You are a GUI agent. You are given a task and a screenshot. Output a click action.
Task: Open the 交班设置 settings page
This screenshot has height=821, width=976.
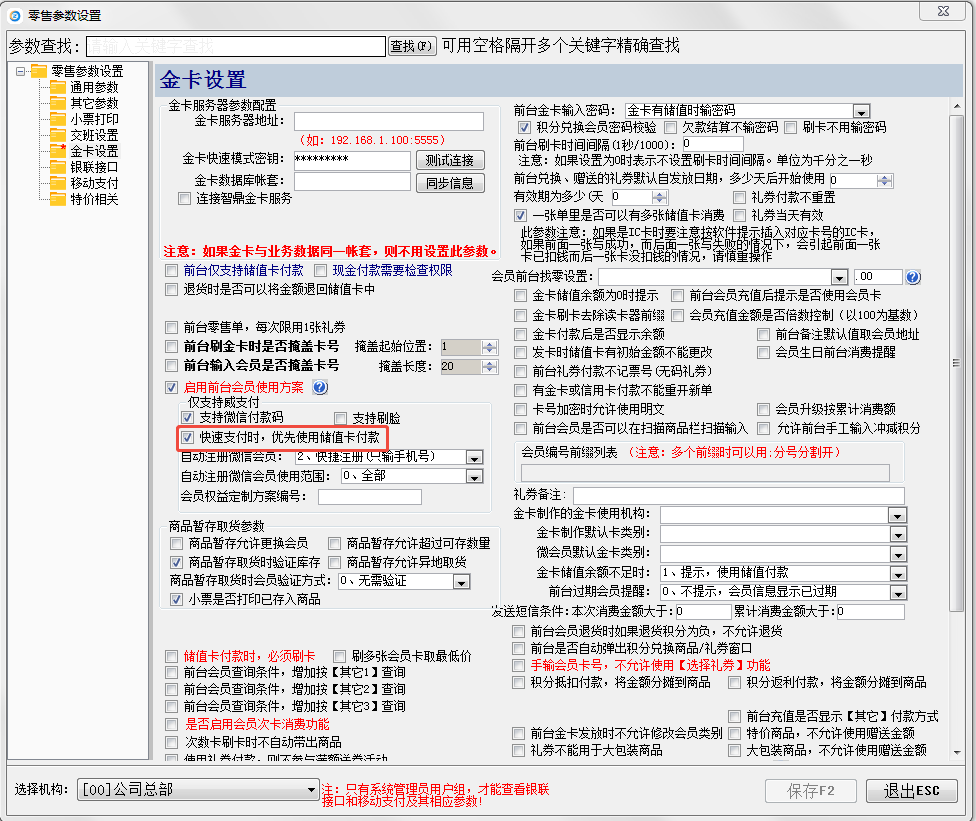click(94, 135)
